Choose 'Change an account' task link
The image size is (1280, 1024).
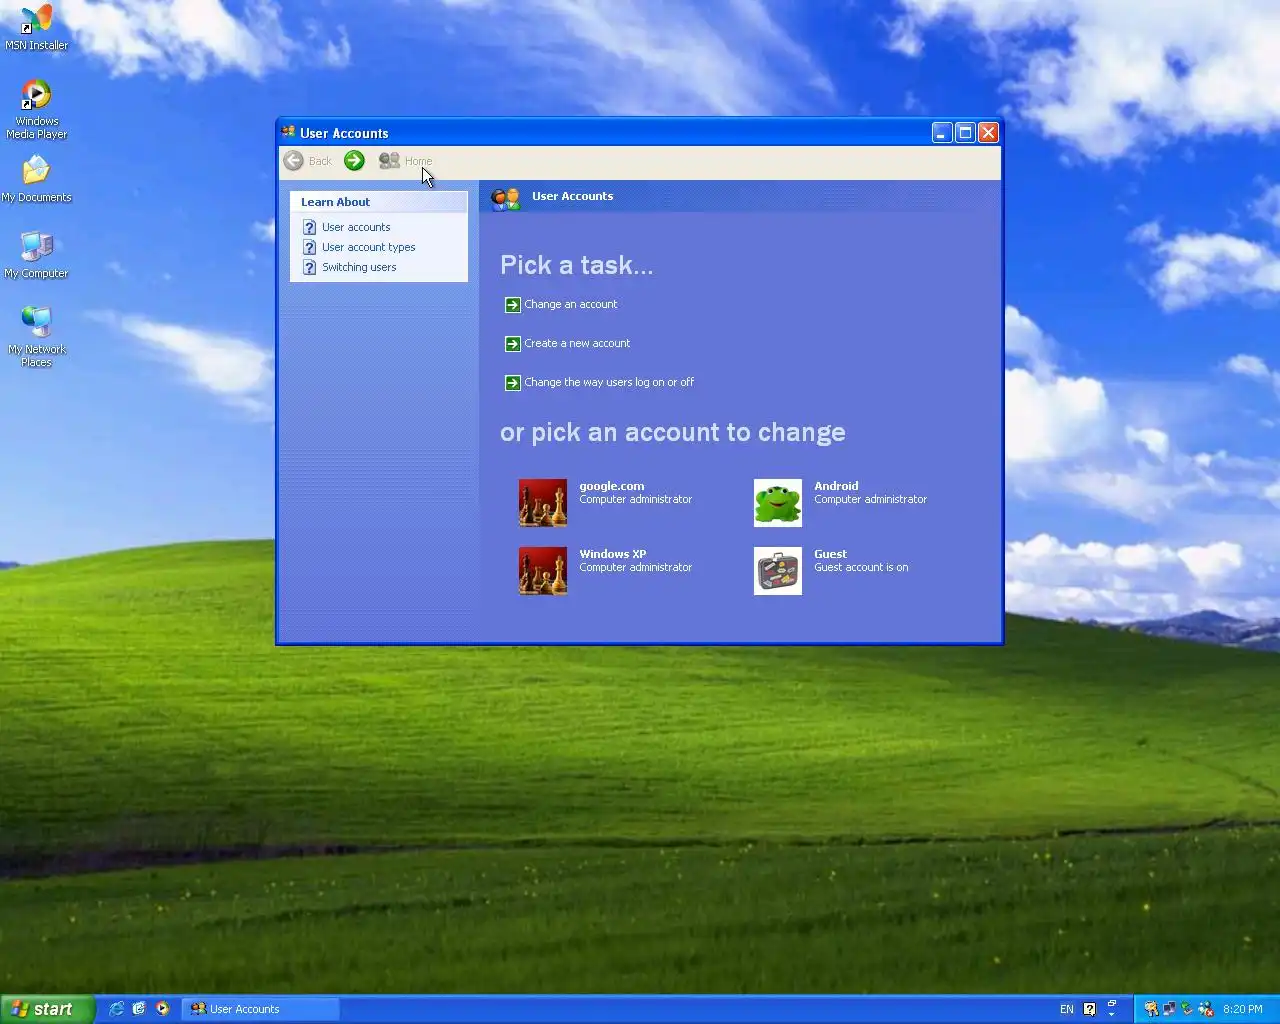(x=571, y=304)
